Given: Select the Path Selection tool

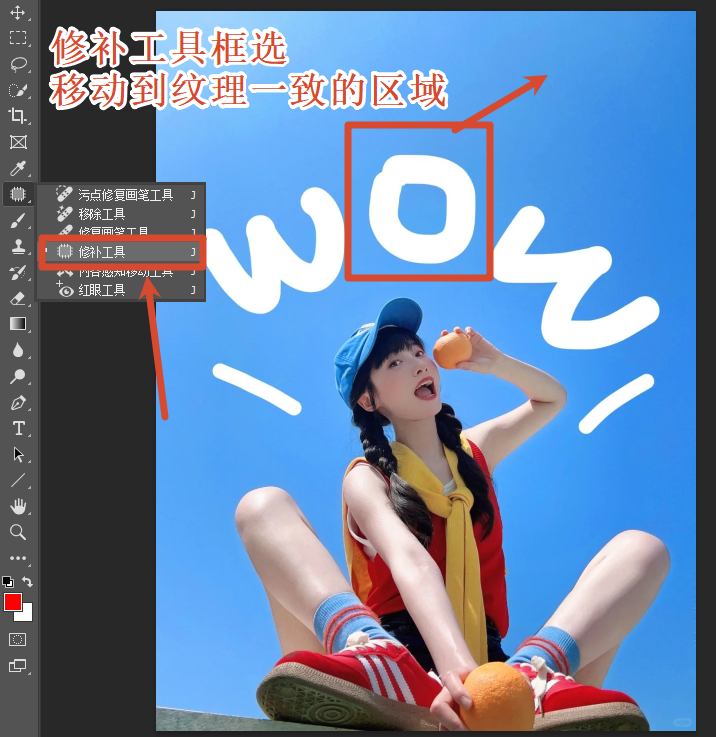Looking at the screenshot, I should coord(18,455).
